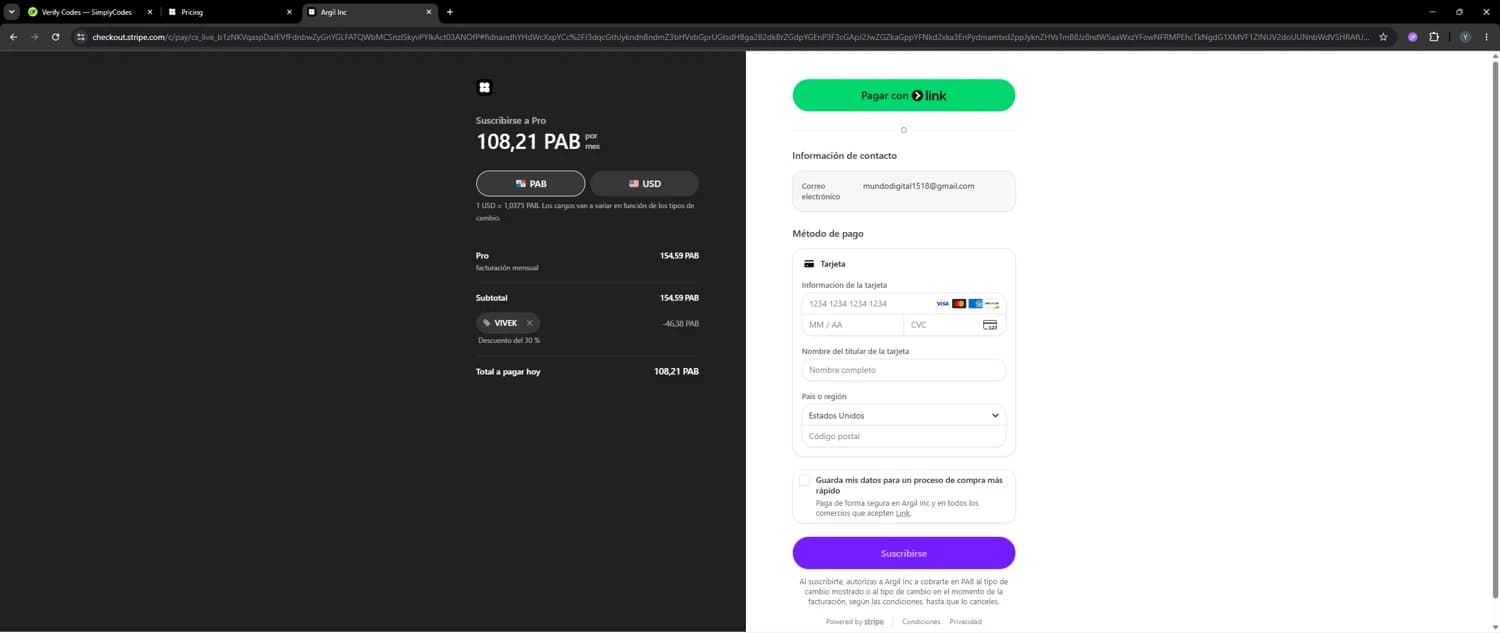The height and width of the screenshot is (633, 1500).
Task: Click the Descuento del 30 % text
Action: pyautogui.click(x=509, y=341)
